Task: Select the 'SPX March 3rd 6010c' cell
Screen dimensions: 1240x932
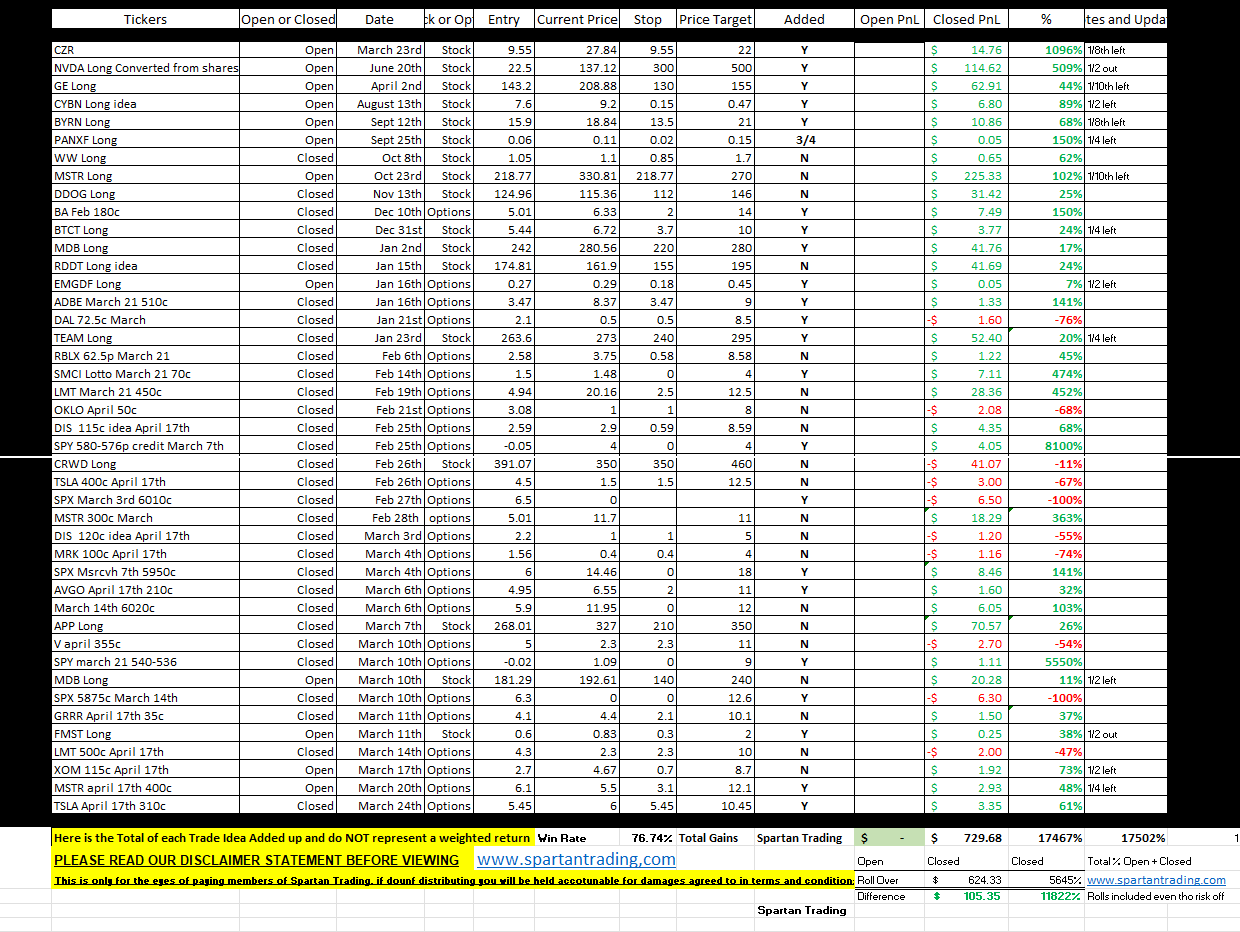Action: point(146,500)
